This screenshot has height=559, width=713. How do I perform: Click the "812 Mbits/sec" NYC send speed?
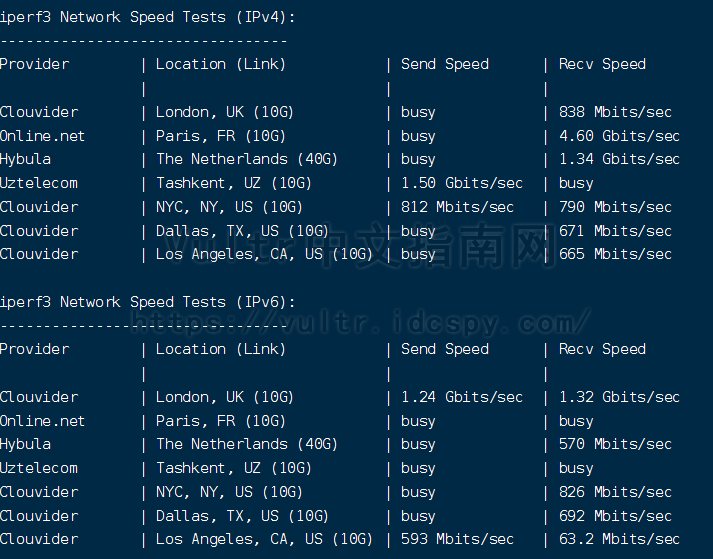point(457,207)
